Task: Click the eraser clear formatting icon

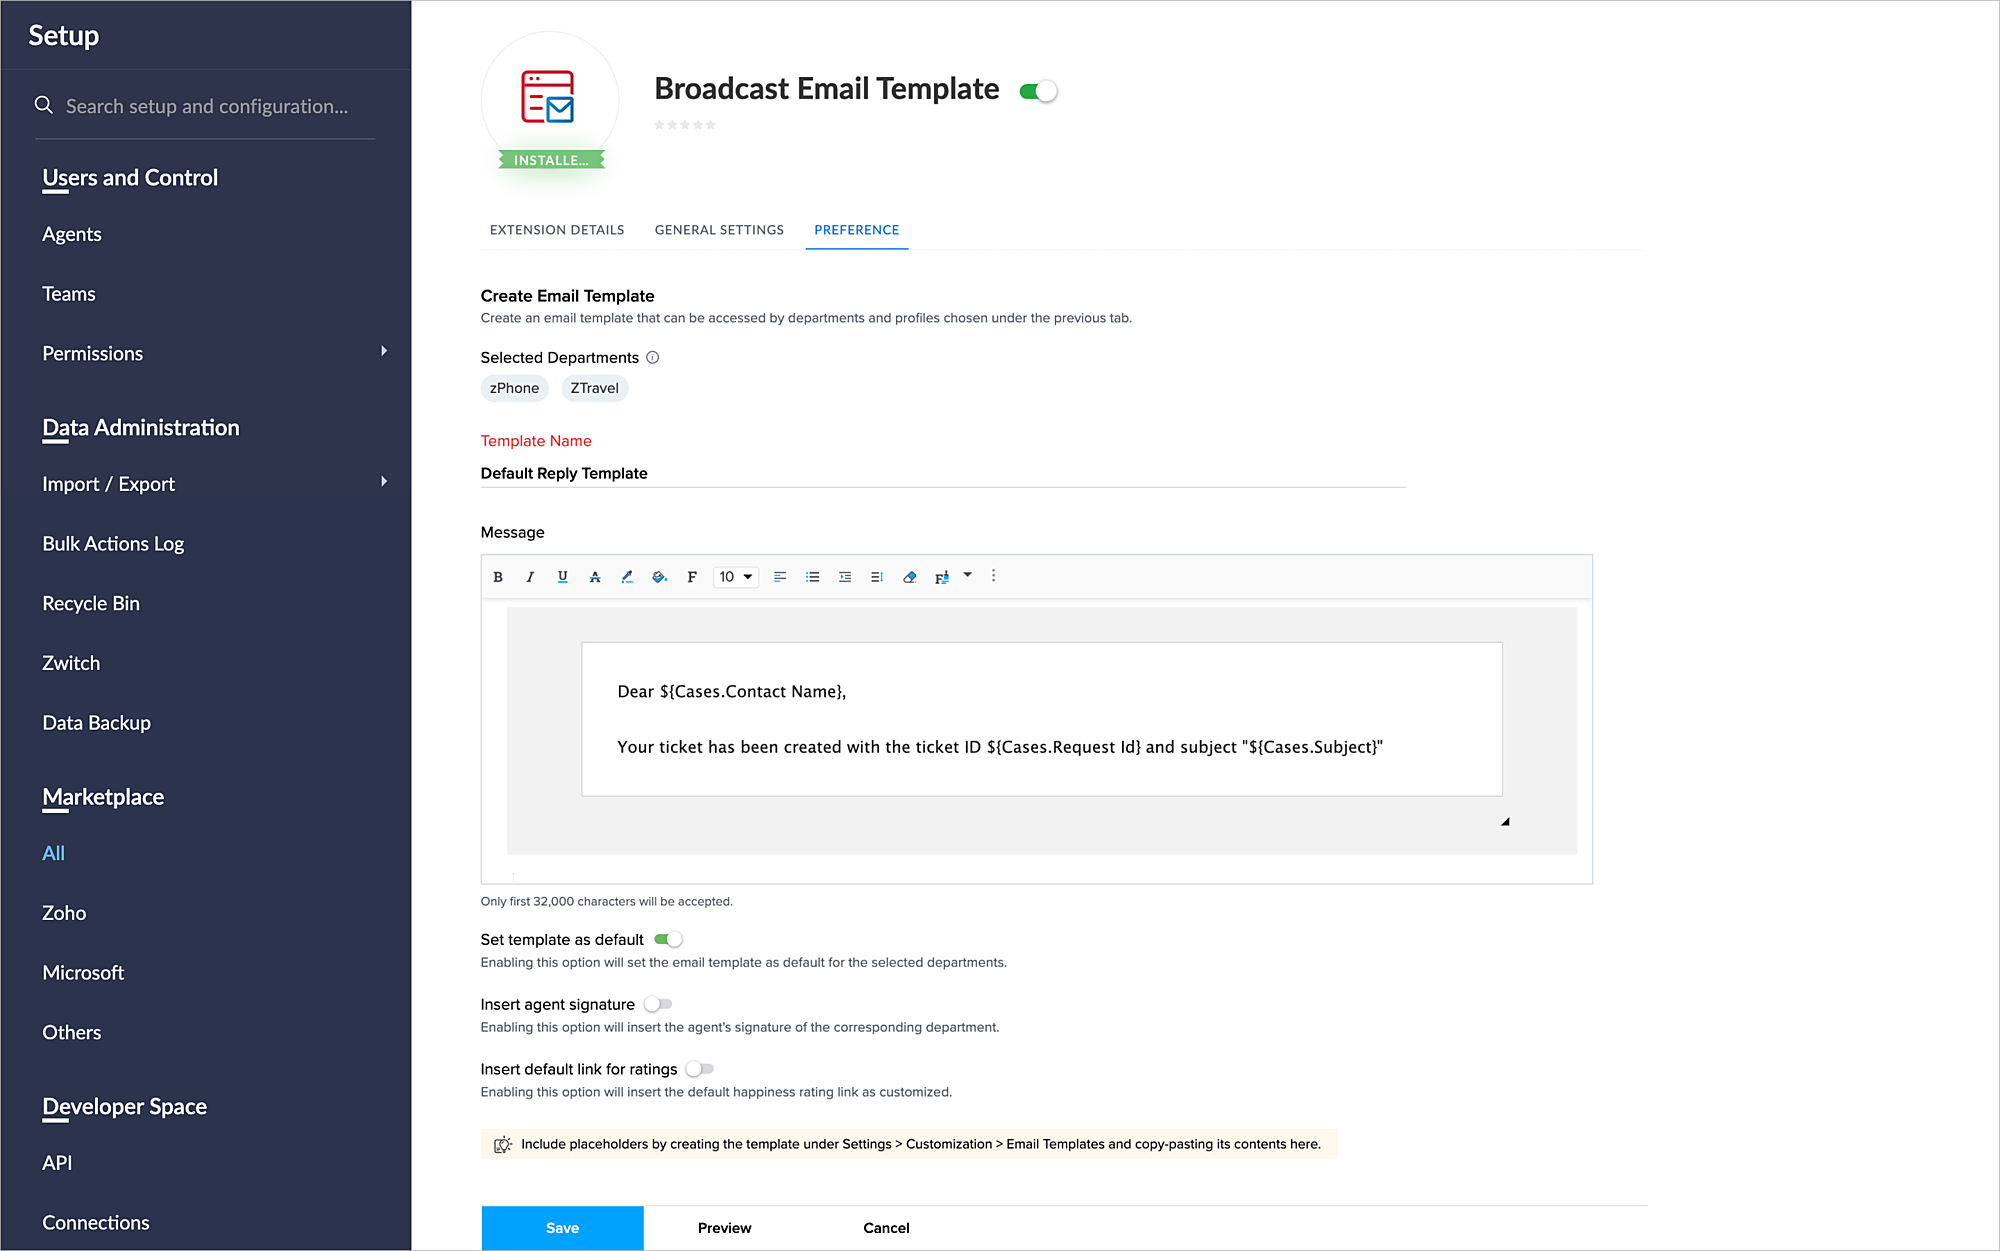Action: (909, 577)
